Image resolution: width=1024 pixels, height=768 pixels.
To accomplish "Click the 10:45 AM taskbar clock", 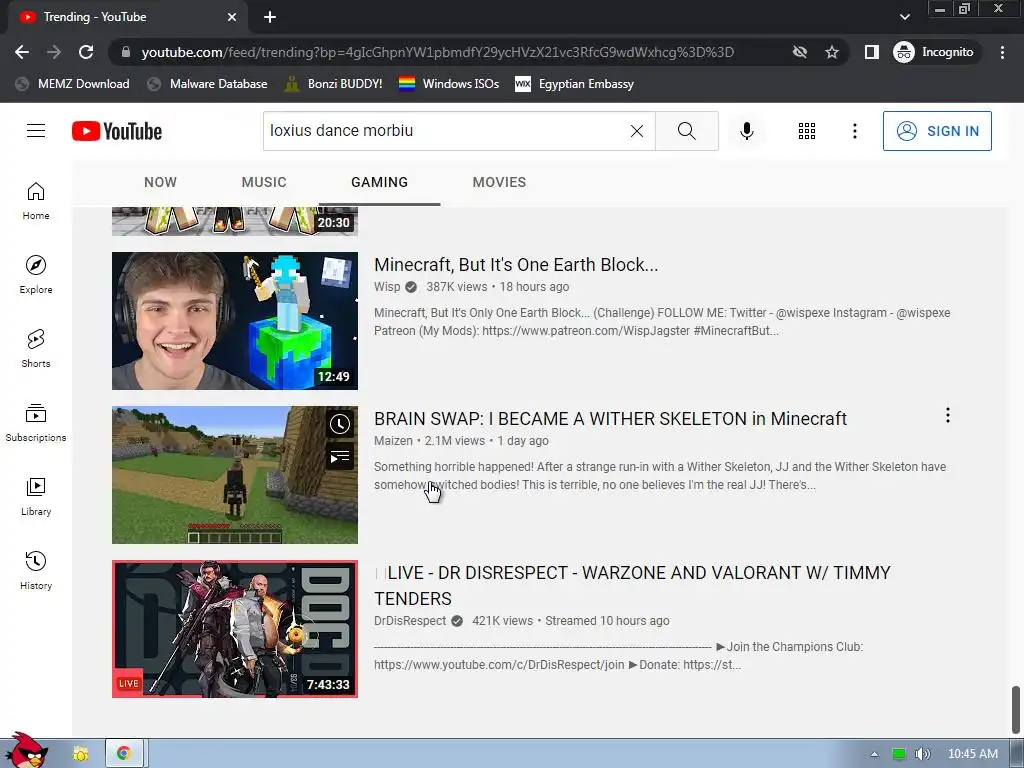I will coord(972,754).
